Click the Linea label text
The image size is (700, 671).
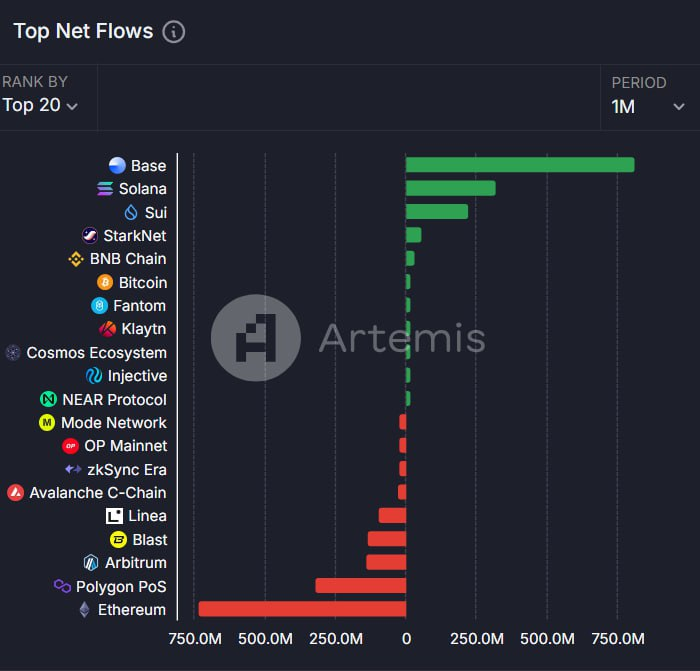tap(147, 516)
